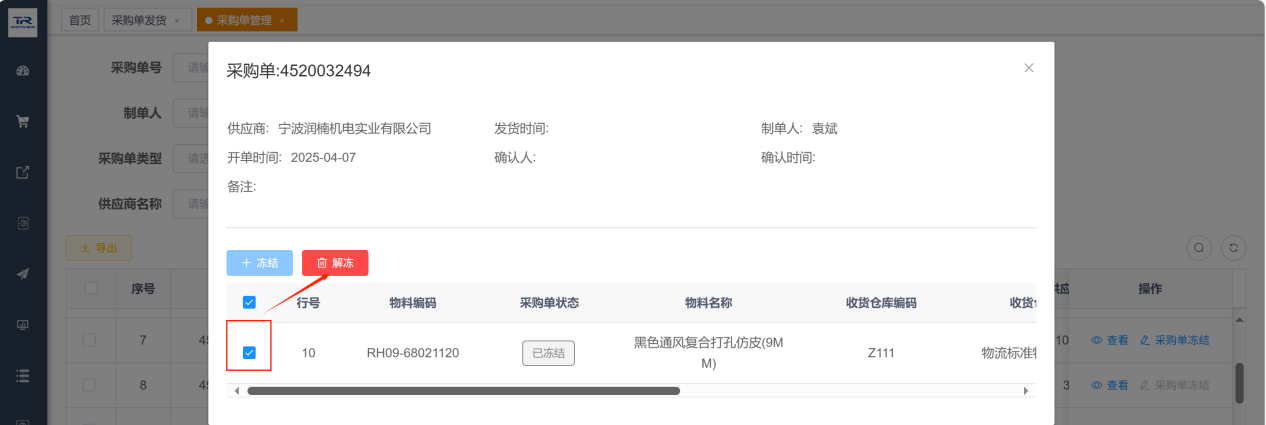Click the horizontal scrollbar in the dialog table
The image size is (1266, 425).
pos(463,391)
